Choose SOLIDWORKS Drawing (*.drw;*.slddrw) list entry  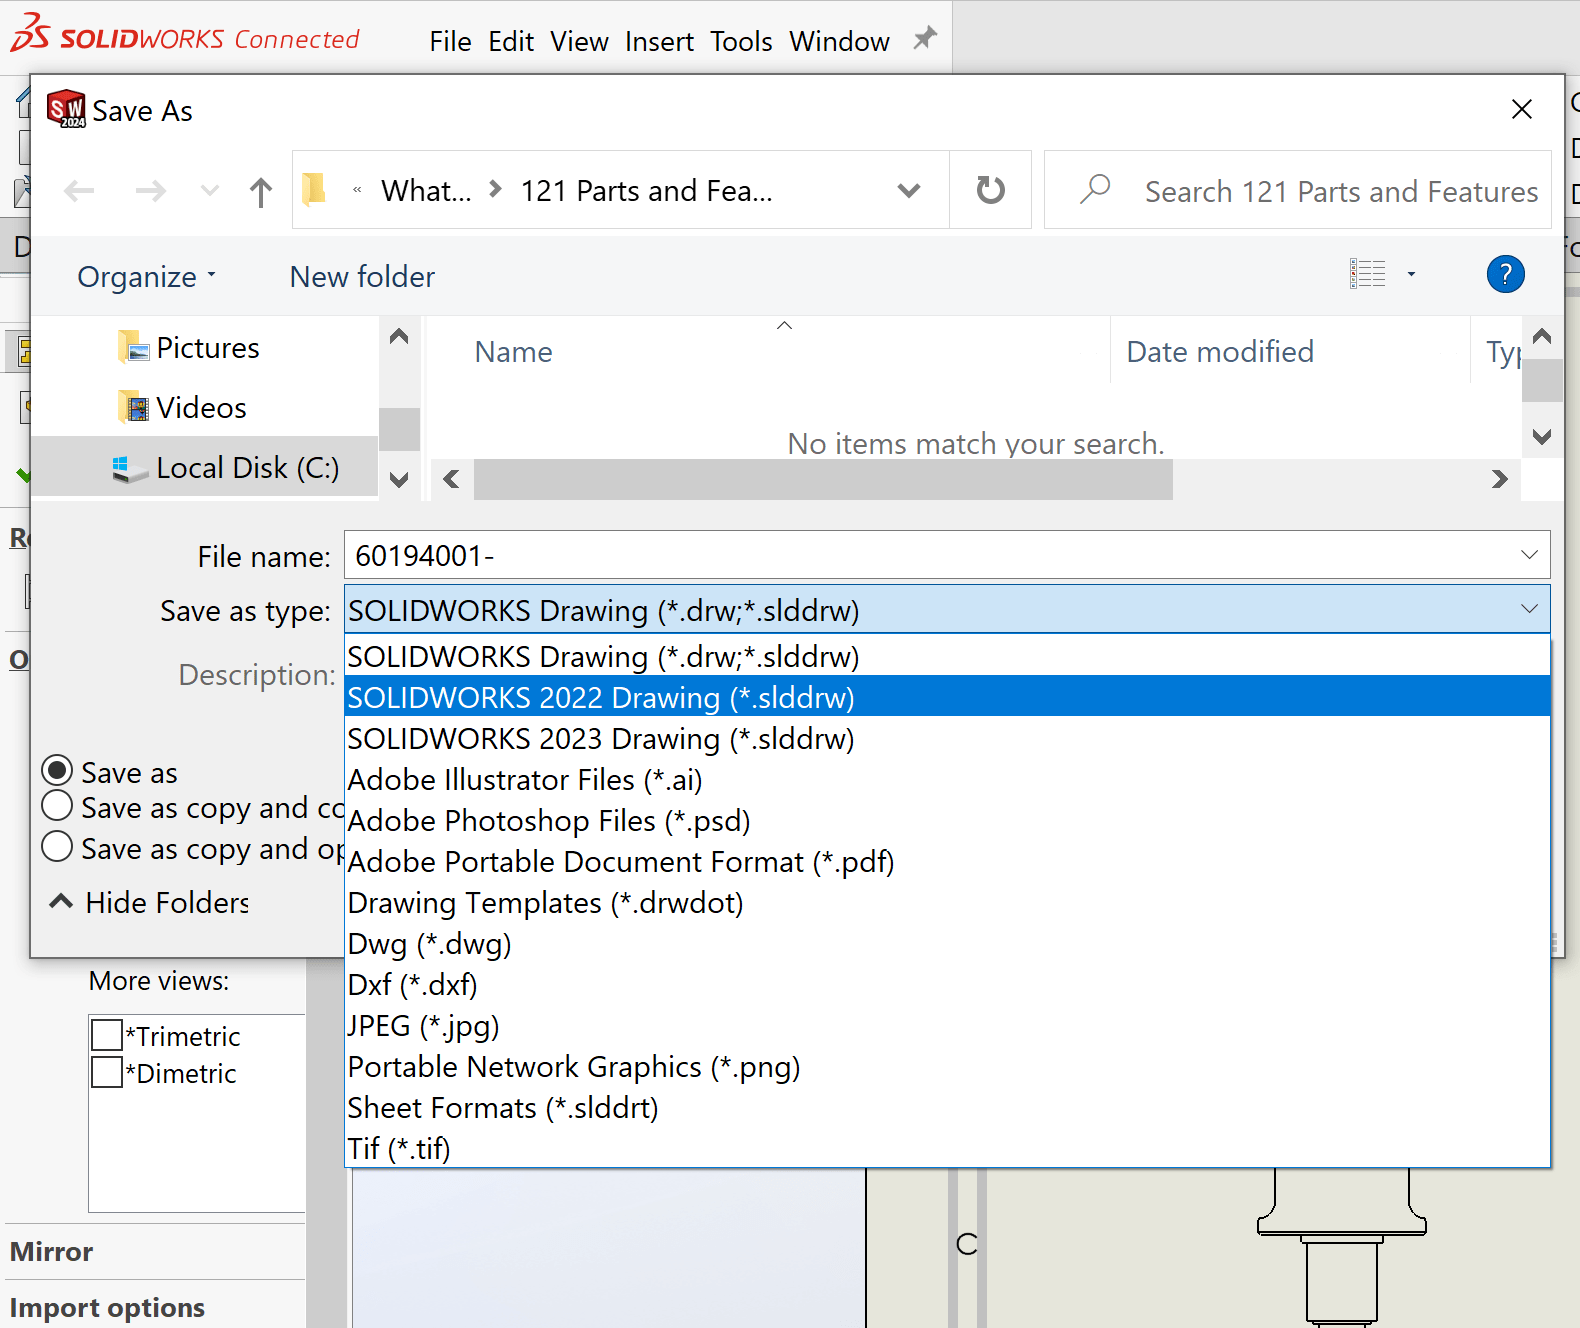[x=947, y=656]
